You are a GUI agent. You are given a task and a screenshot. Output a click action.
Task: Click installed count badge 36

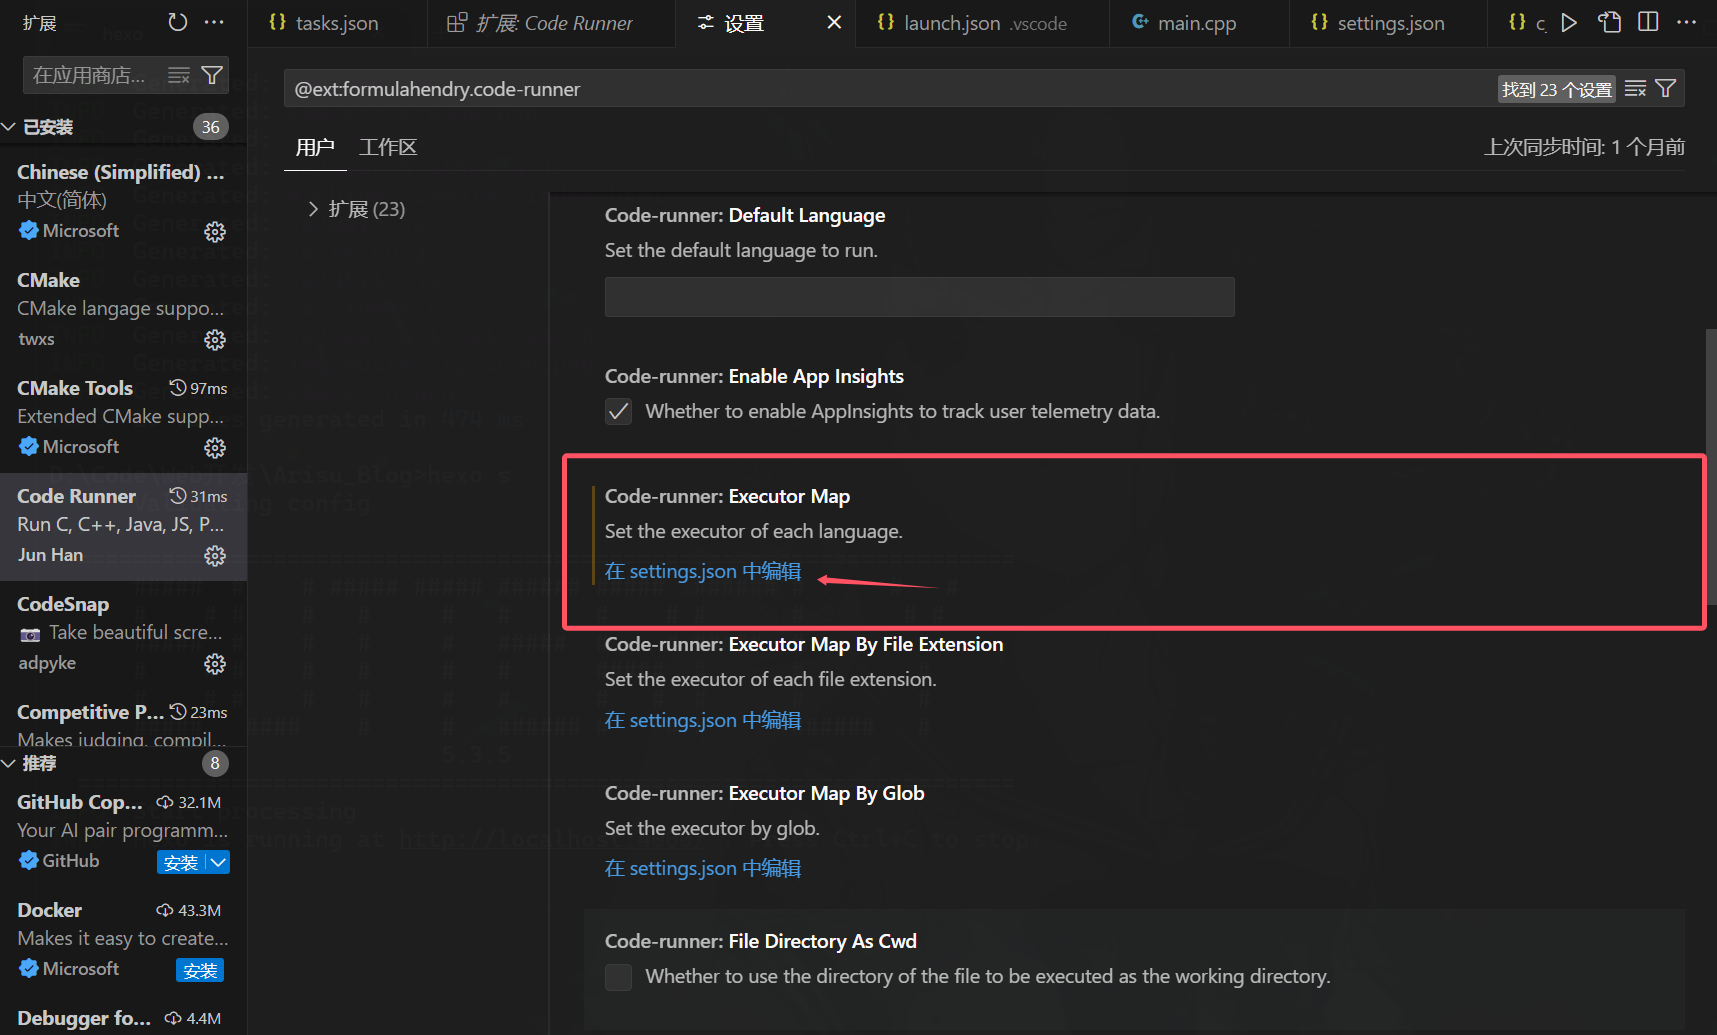click(211, 127)
